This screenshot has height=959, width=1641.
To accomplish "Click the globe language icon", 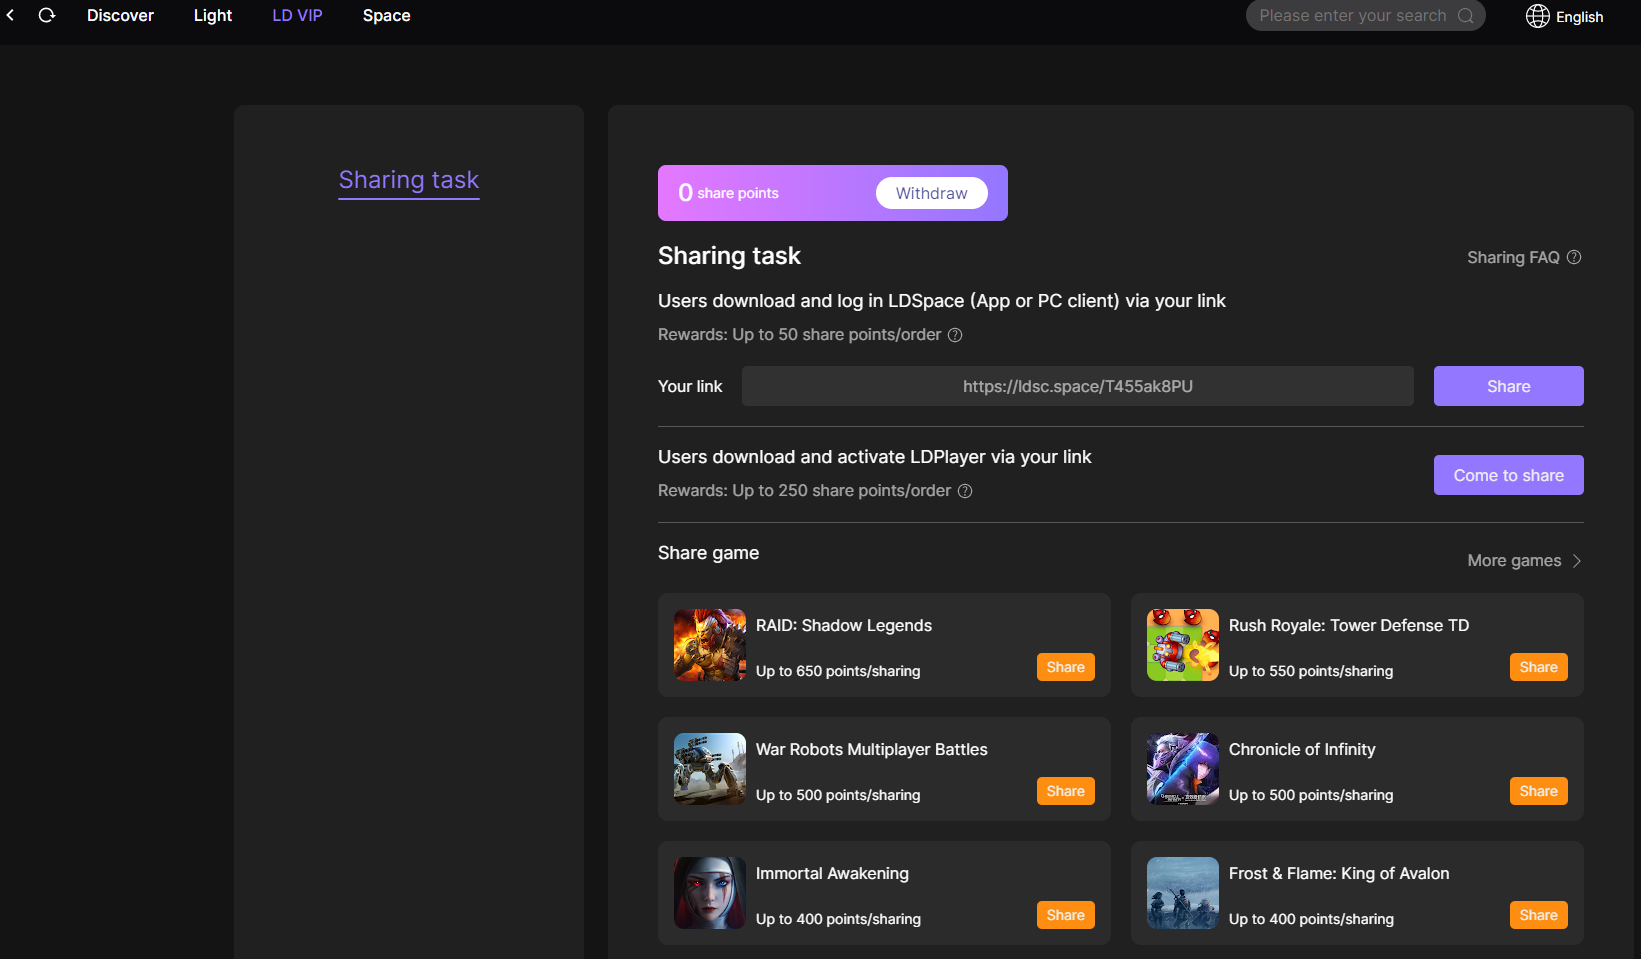I will coord(1538,16).
